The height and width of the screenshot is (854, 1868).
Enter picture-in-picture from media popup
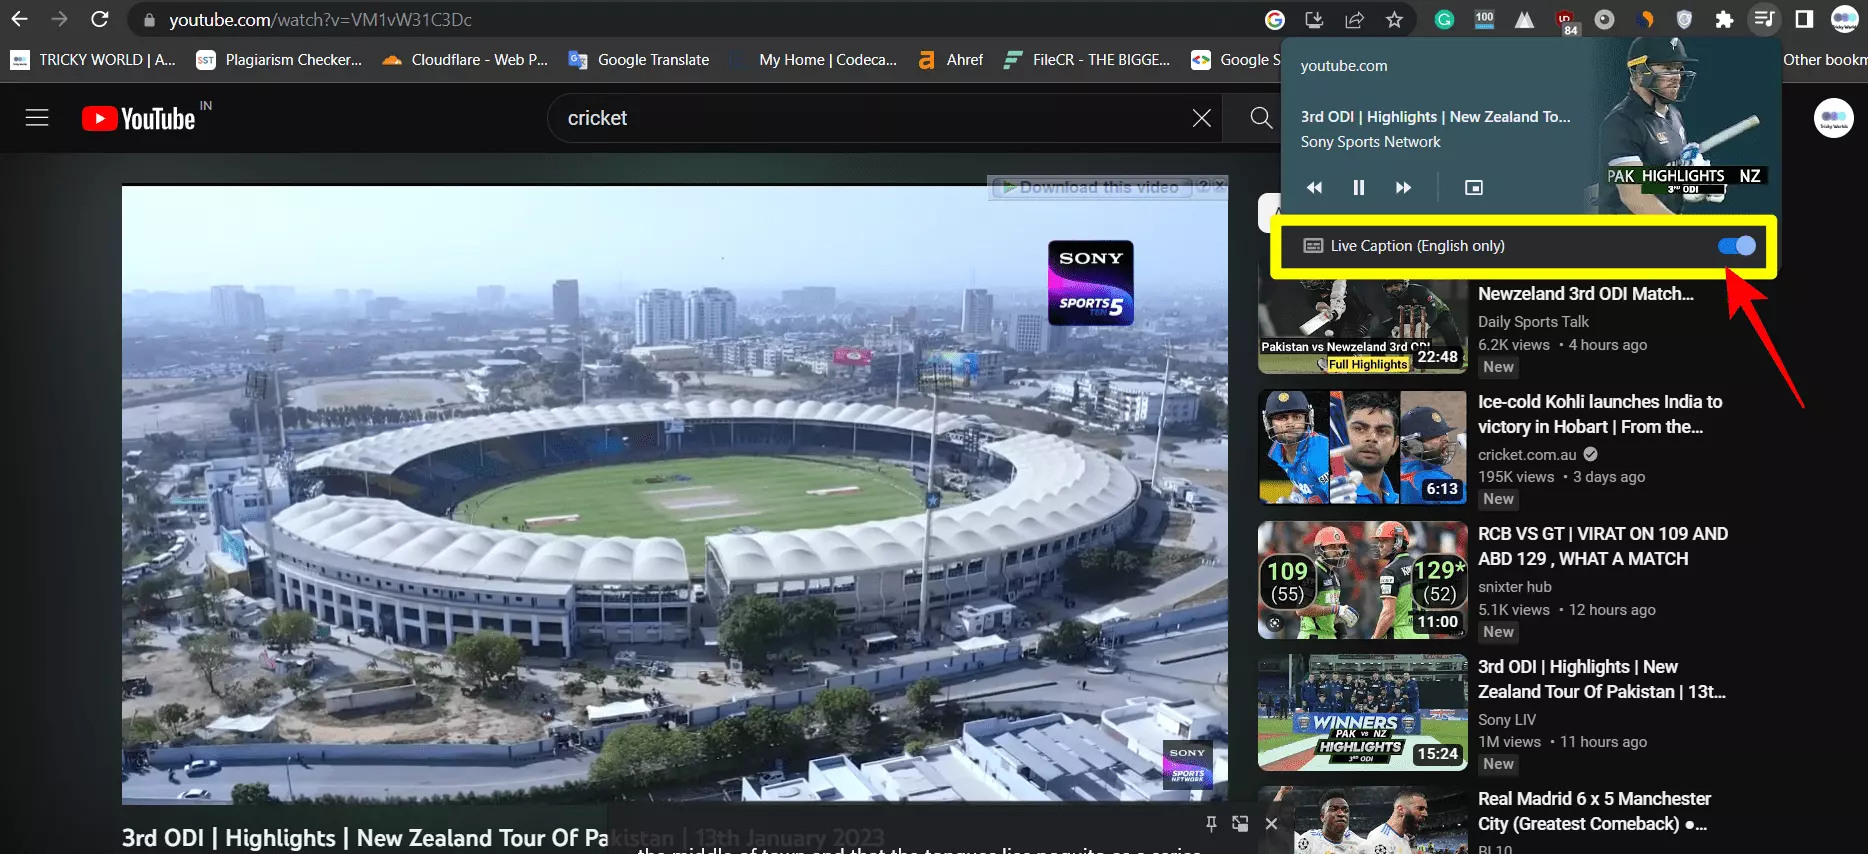coord(1473,187)
